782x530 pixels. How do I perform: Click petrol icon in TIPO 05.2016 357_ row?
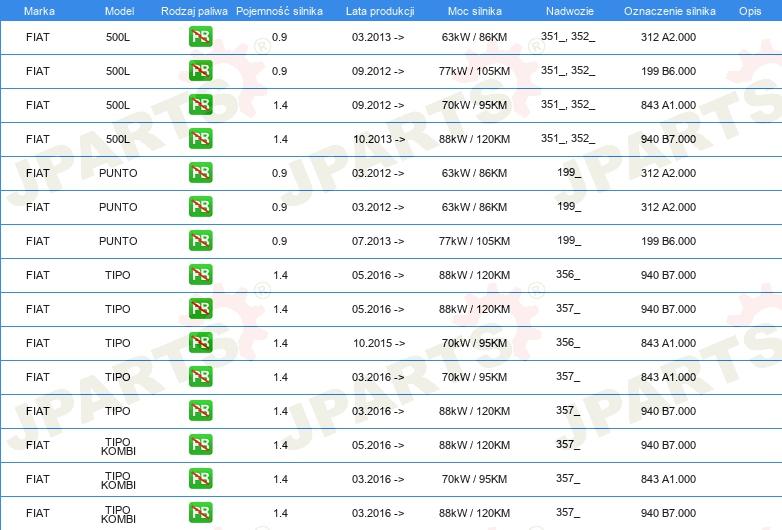[200, 309]
